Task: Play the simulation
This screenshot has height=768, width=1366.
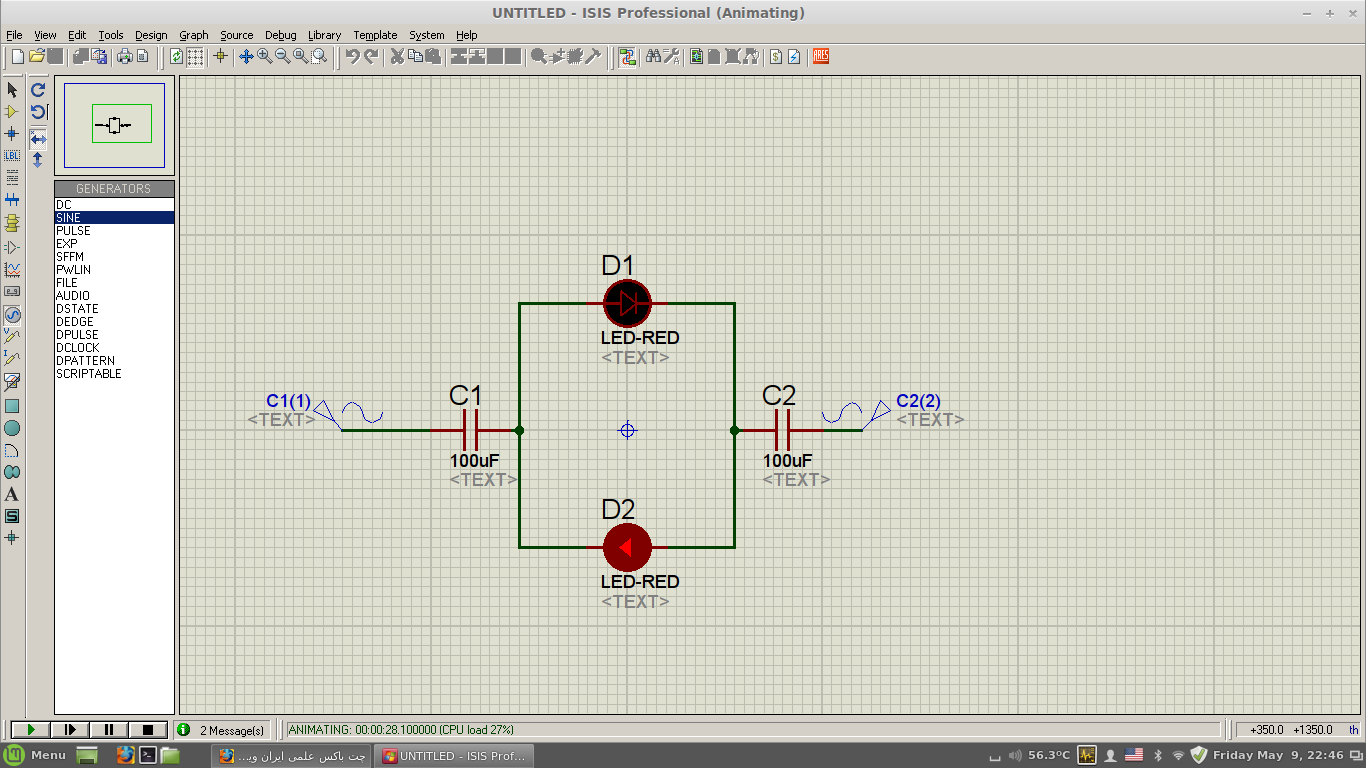Action: point(30,730)
